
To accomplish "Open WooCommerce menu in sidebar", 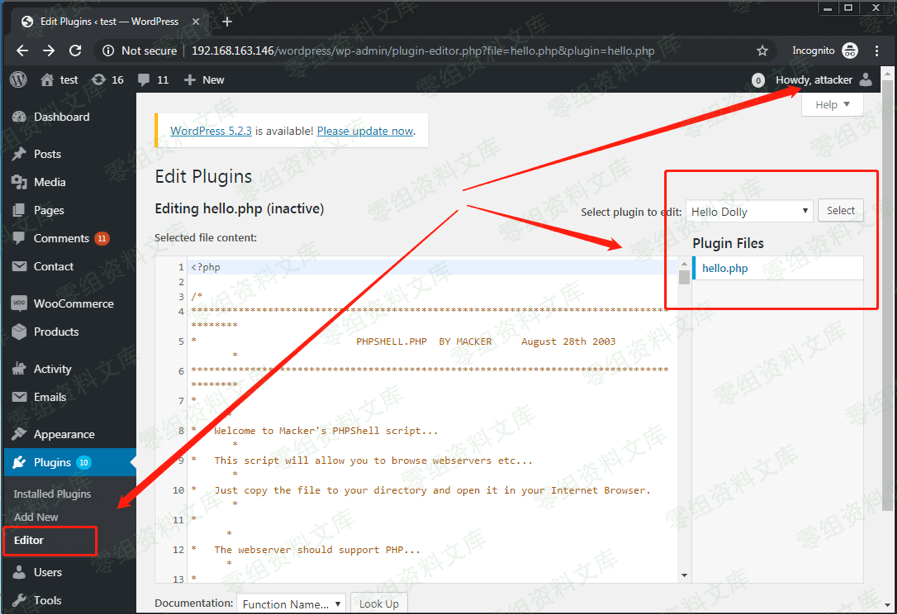I will click(73, 304).
